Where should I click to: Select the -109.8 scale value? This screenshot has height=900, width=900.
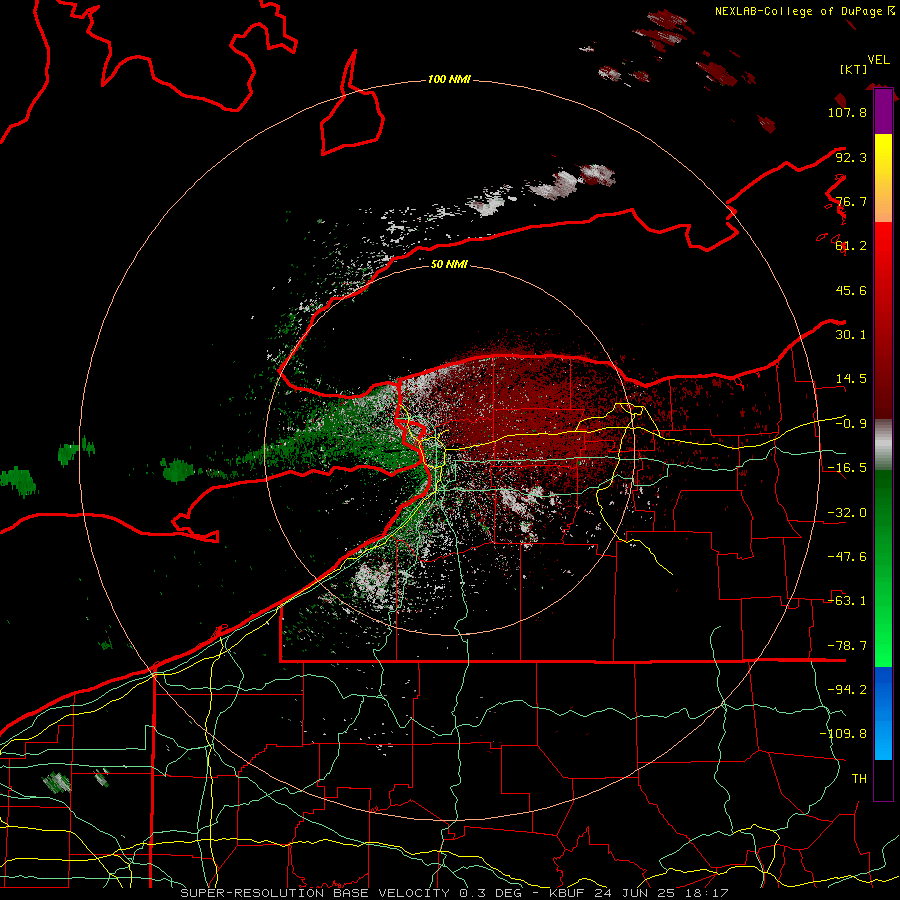(x=843, y=734)
